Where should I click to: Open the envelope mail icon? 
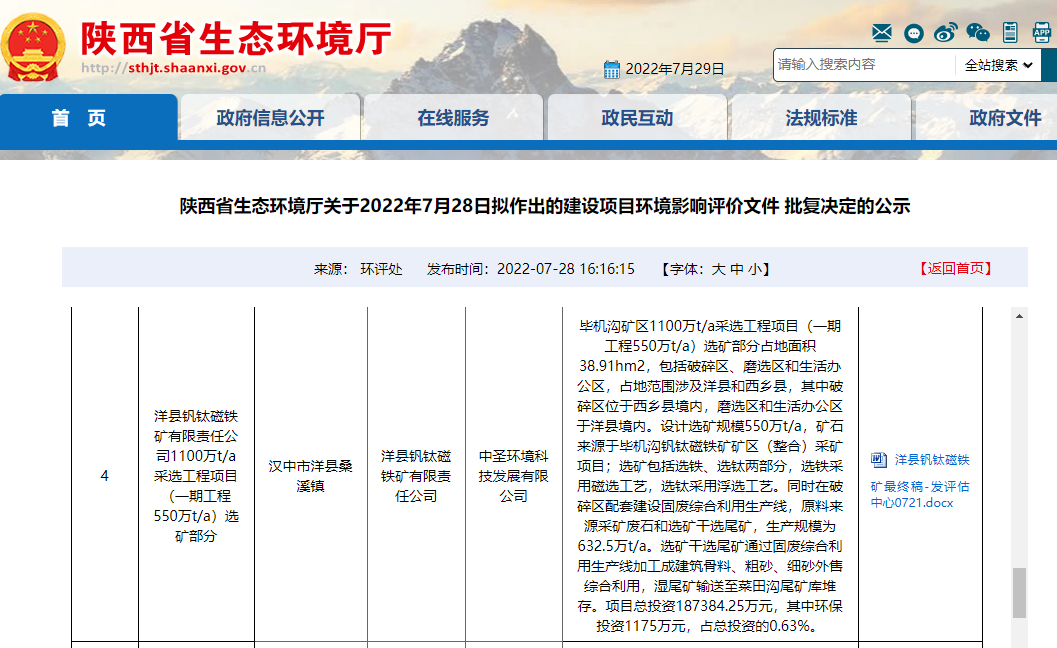pos(881,33)
